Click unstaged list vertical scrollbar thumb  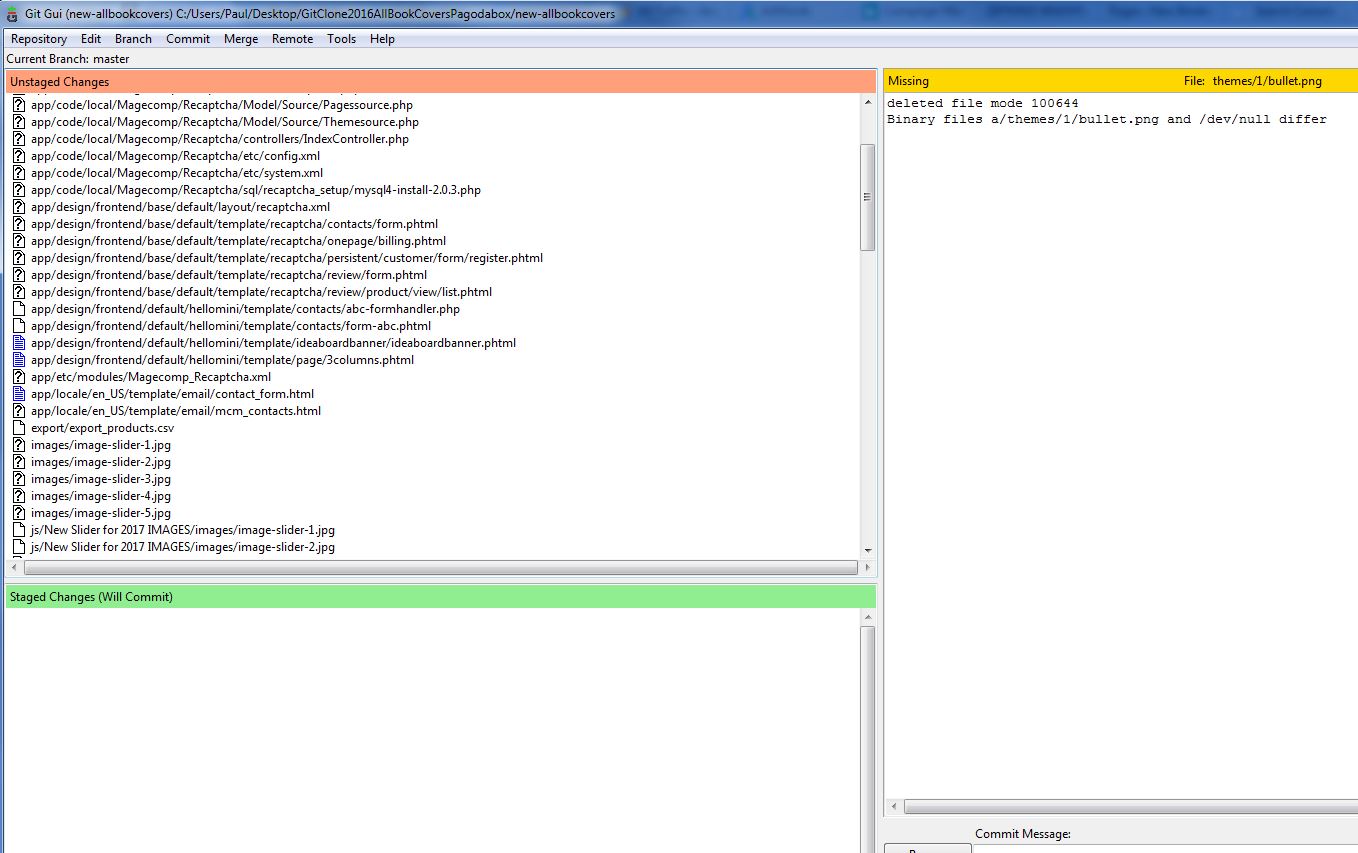[868, 197]
